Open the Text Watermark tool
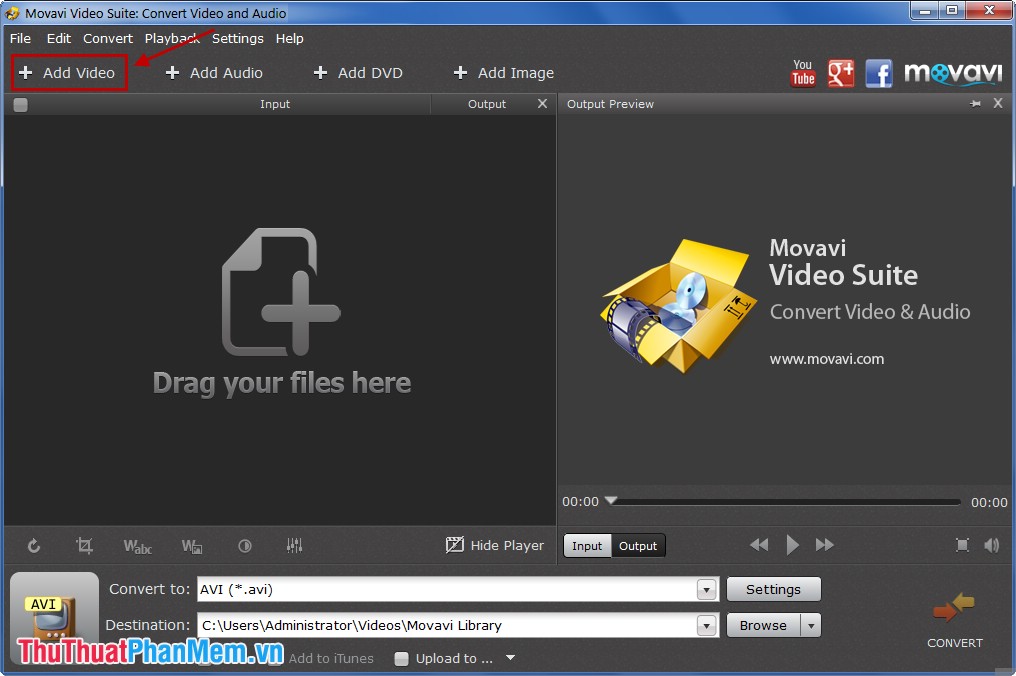Image resolution: width=1016 pixels, height=676 pixels. 137,545
